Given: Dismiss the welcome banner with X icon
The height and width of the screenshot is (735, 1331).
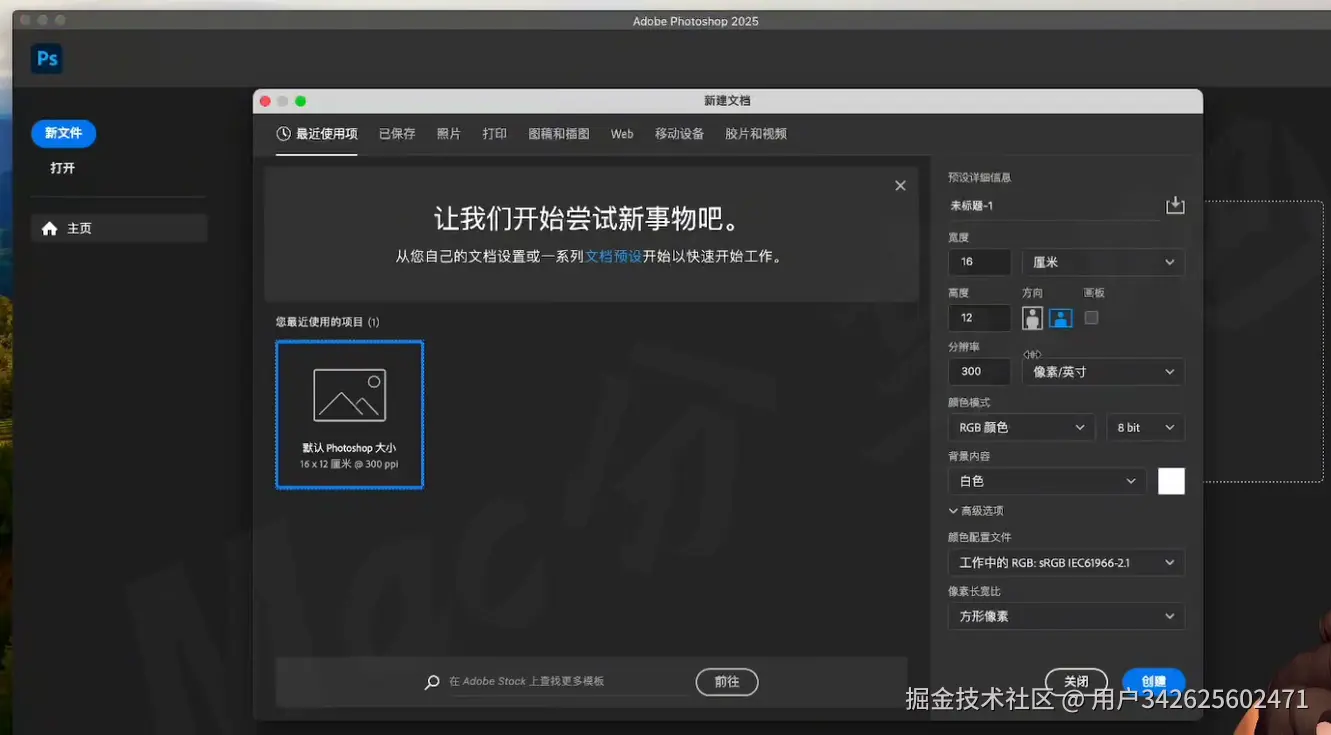Looking at the screenshot, I should [x=900, y=186].
